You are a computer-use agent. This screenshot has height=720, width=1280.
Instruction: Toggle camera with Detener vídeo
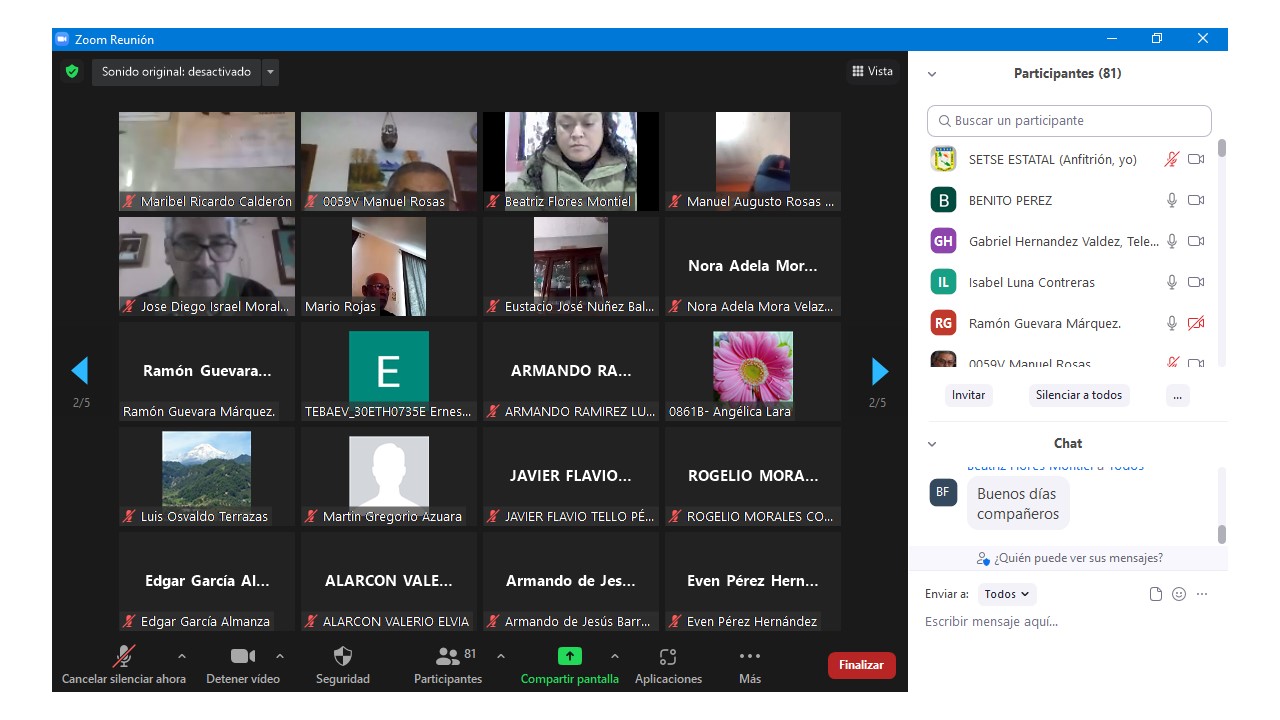coord(242,657)
